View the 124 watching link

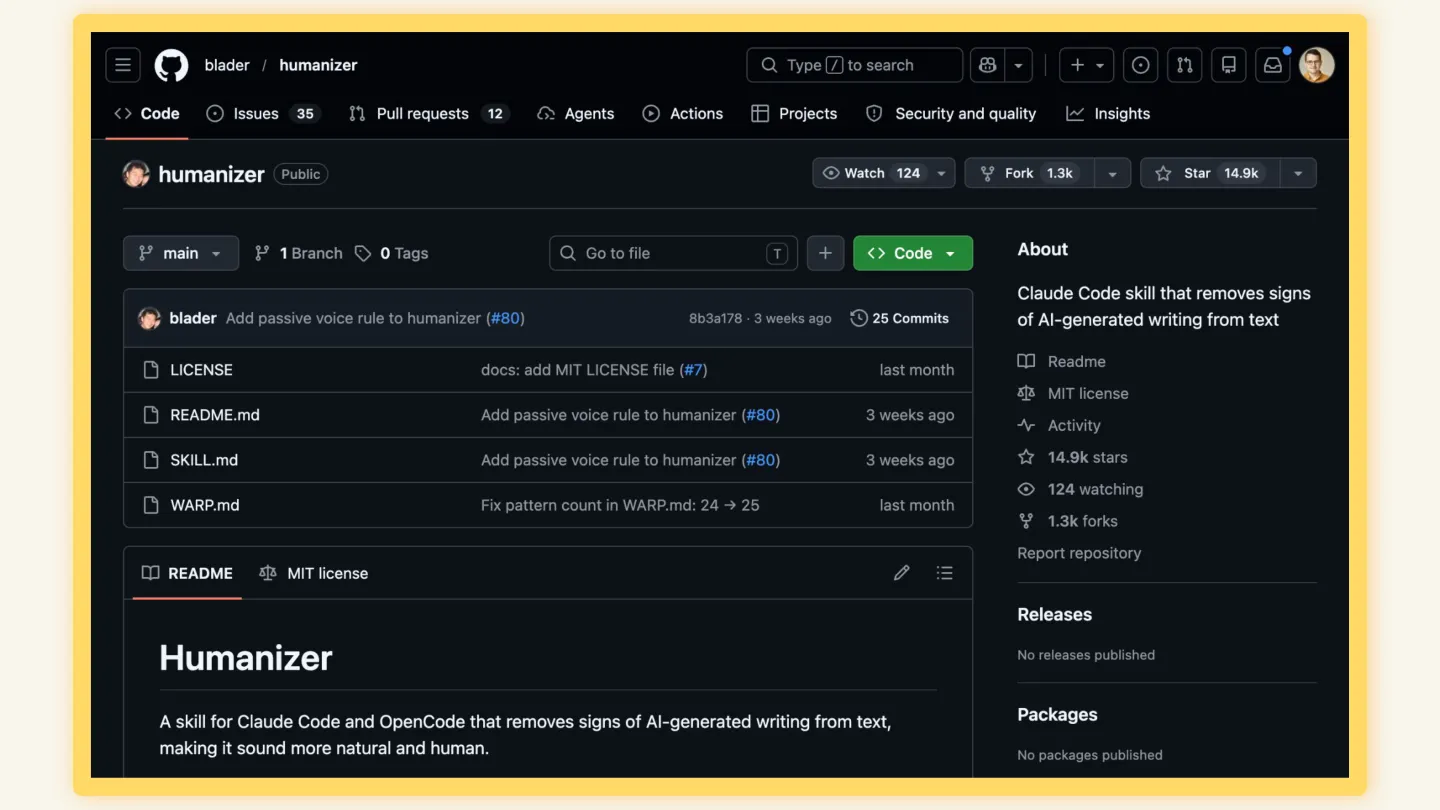(x=1080, y=489)
